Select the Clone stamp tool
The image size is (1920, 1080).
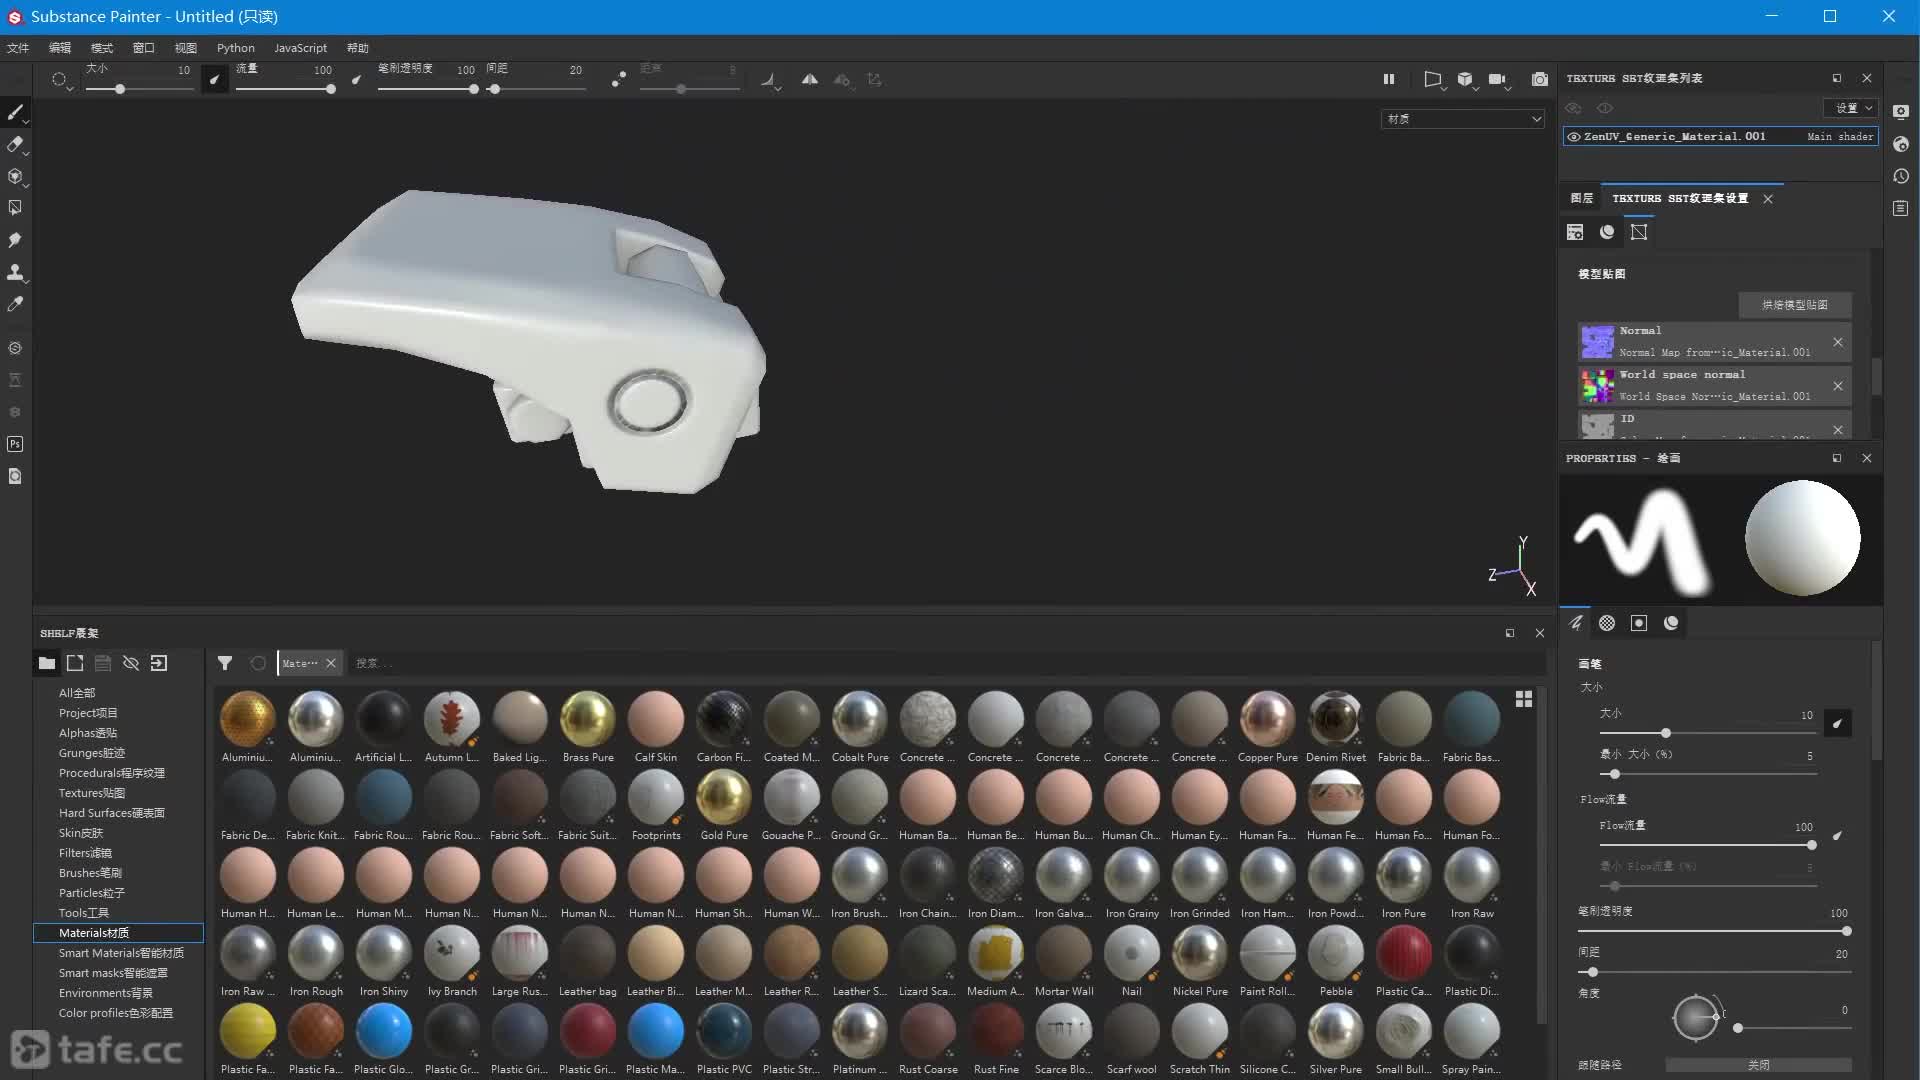pos(15,272)
